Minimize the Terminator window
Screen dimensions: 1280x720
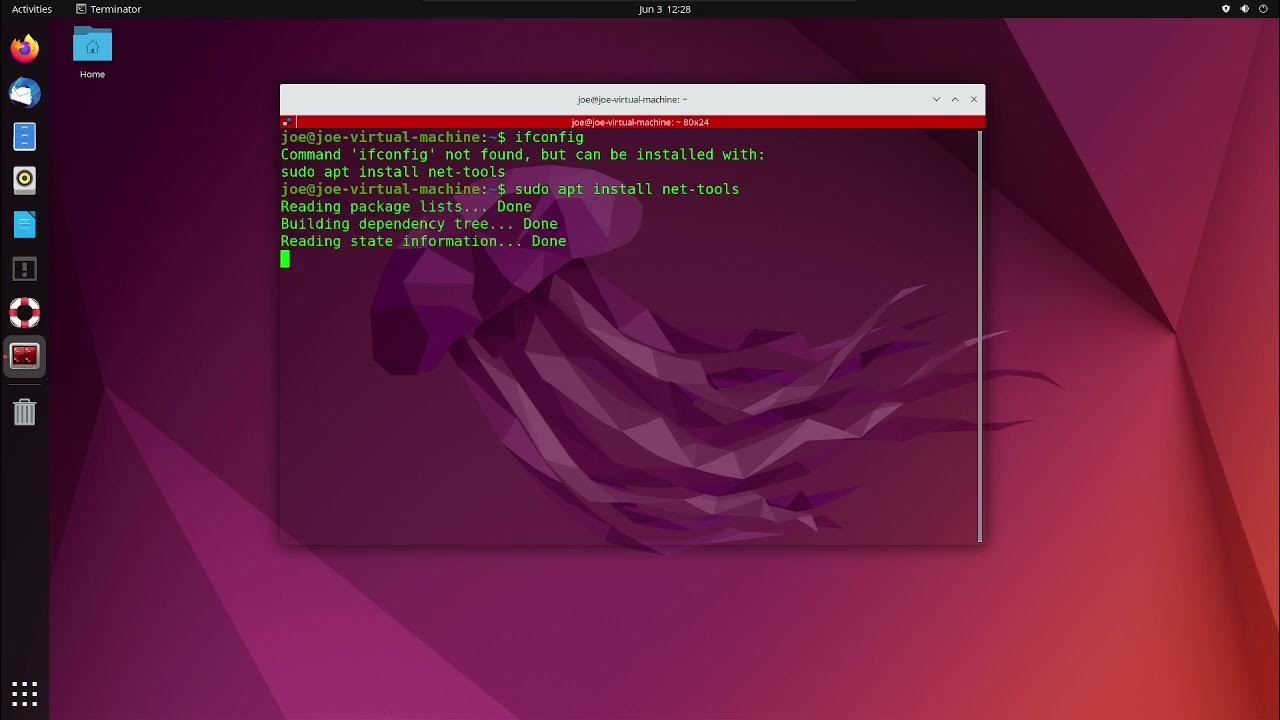pyautogui.click(x=936, y=99)
